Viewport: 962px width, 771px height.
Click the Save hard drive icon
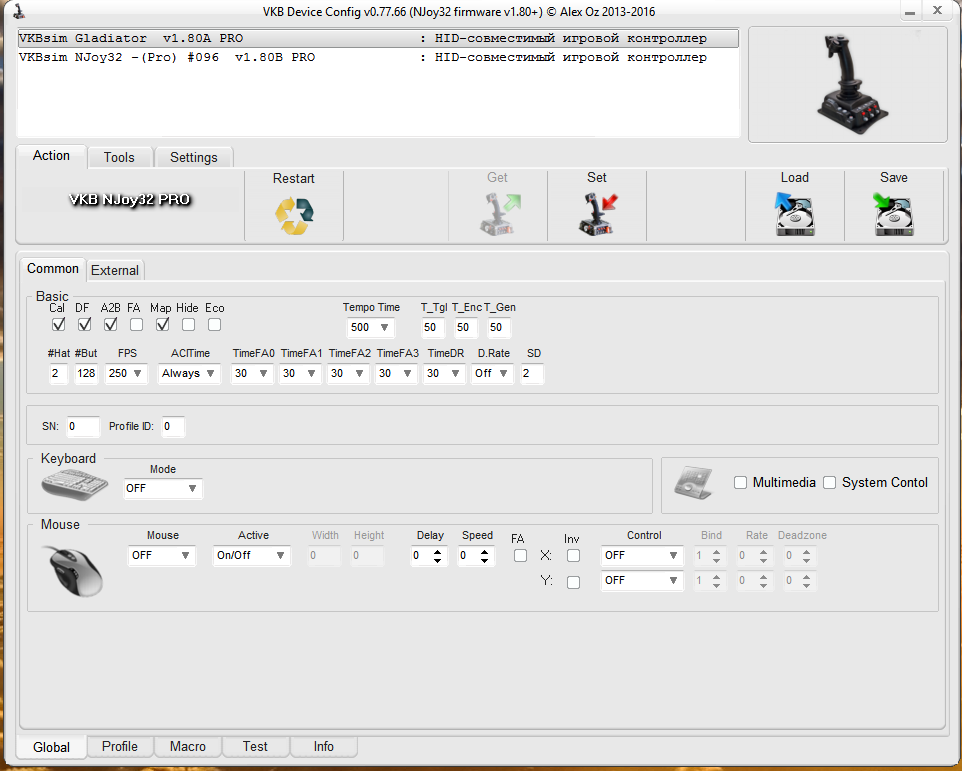tap(893, 214)
